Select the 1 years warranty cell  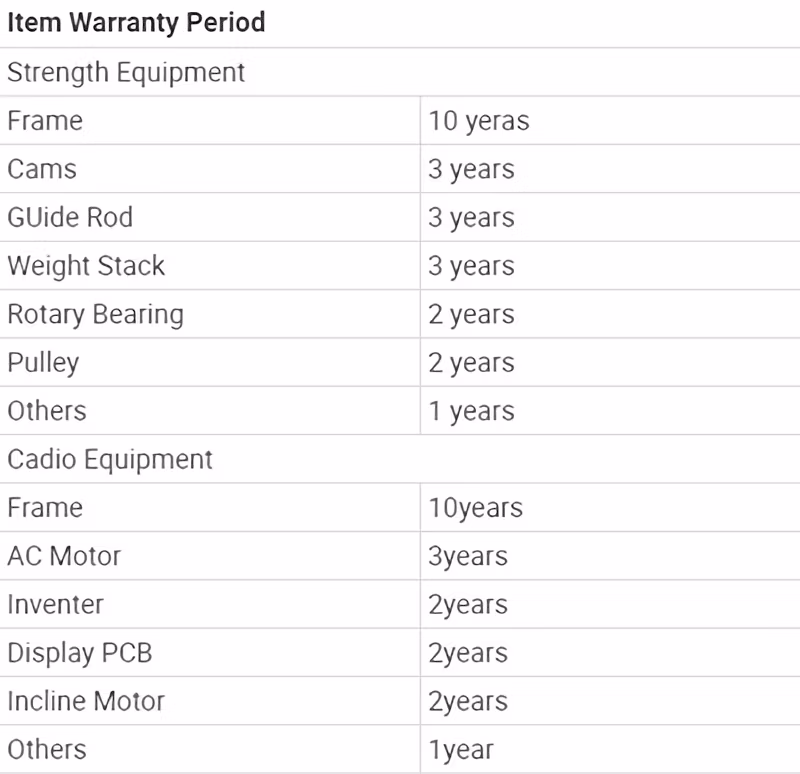pos(610,411)
